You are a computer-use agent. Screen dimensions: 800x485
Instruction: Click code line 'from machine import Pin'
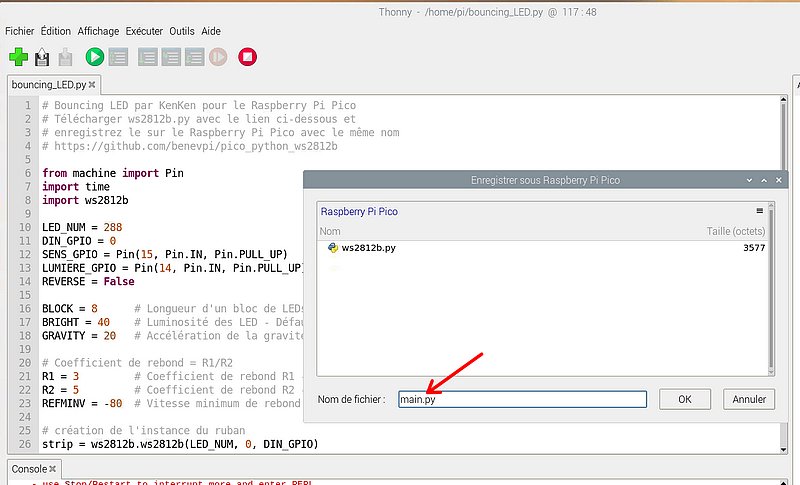click(x=113, y=173)
